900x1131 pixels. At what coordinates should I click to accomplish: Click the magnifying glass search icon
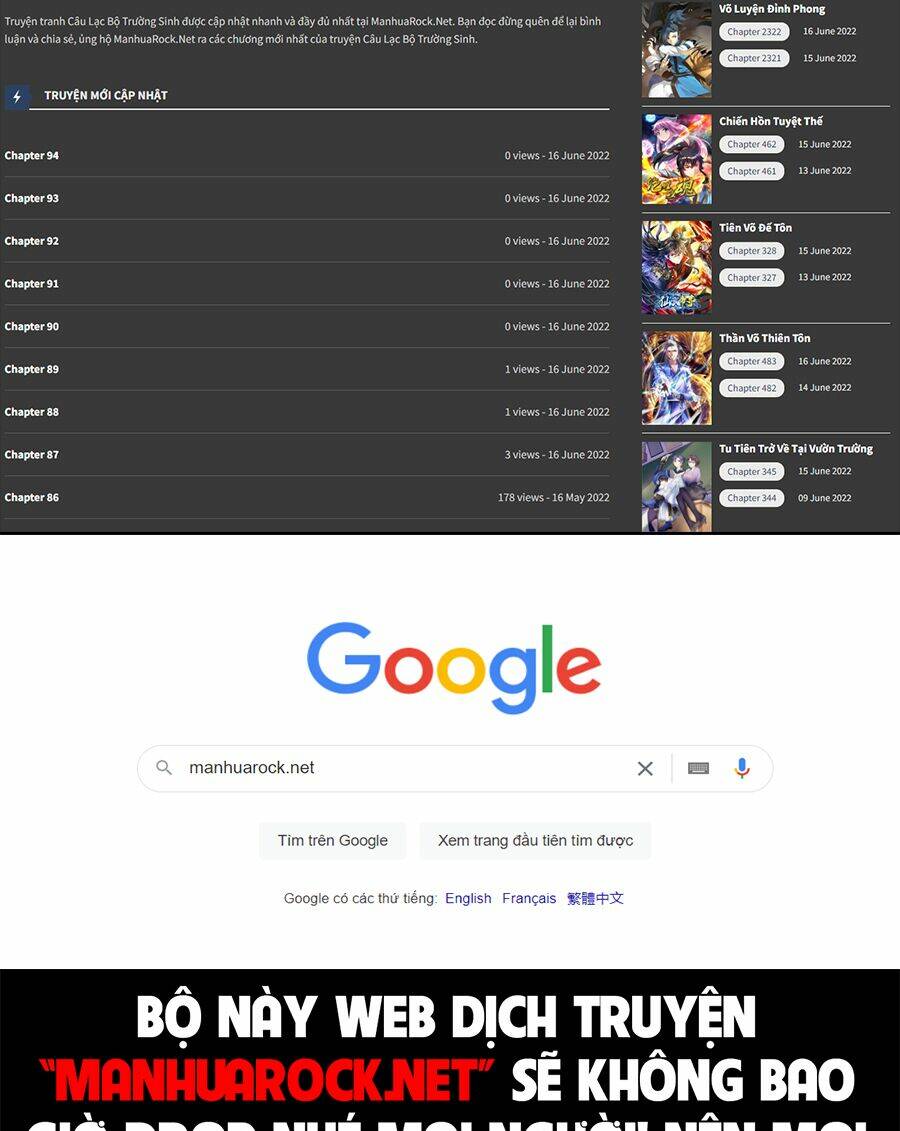pos(164,767)
